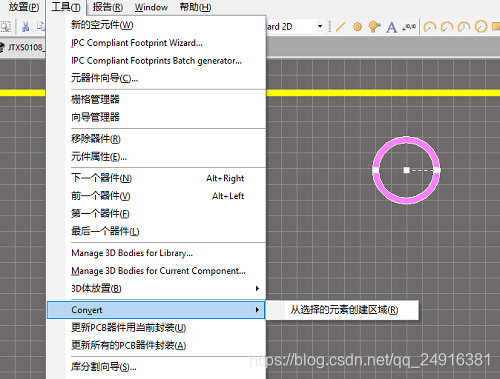Jump to 第一个器件(F) first component
500x379 pixels.
[156, 214]
